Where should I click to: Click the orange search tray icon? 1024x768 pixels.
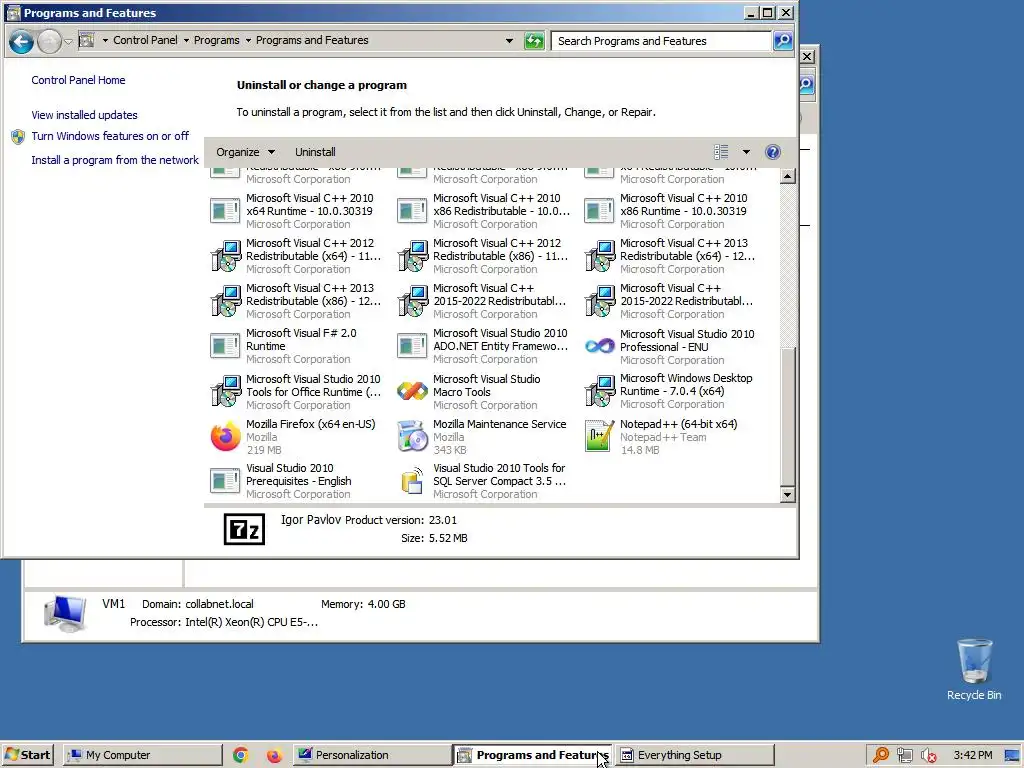coord(880,755)
